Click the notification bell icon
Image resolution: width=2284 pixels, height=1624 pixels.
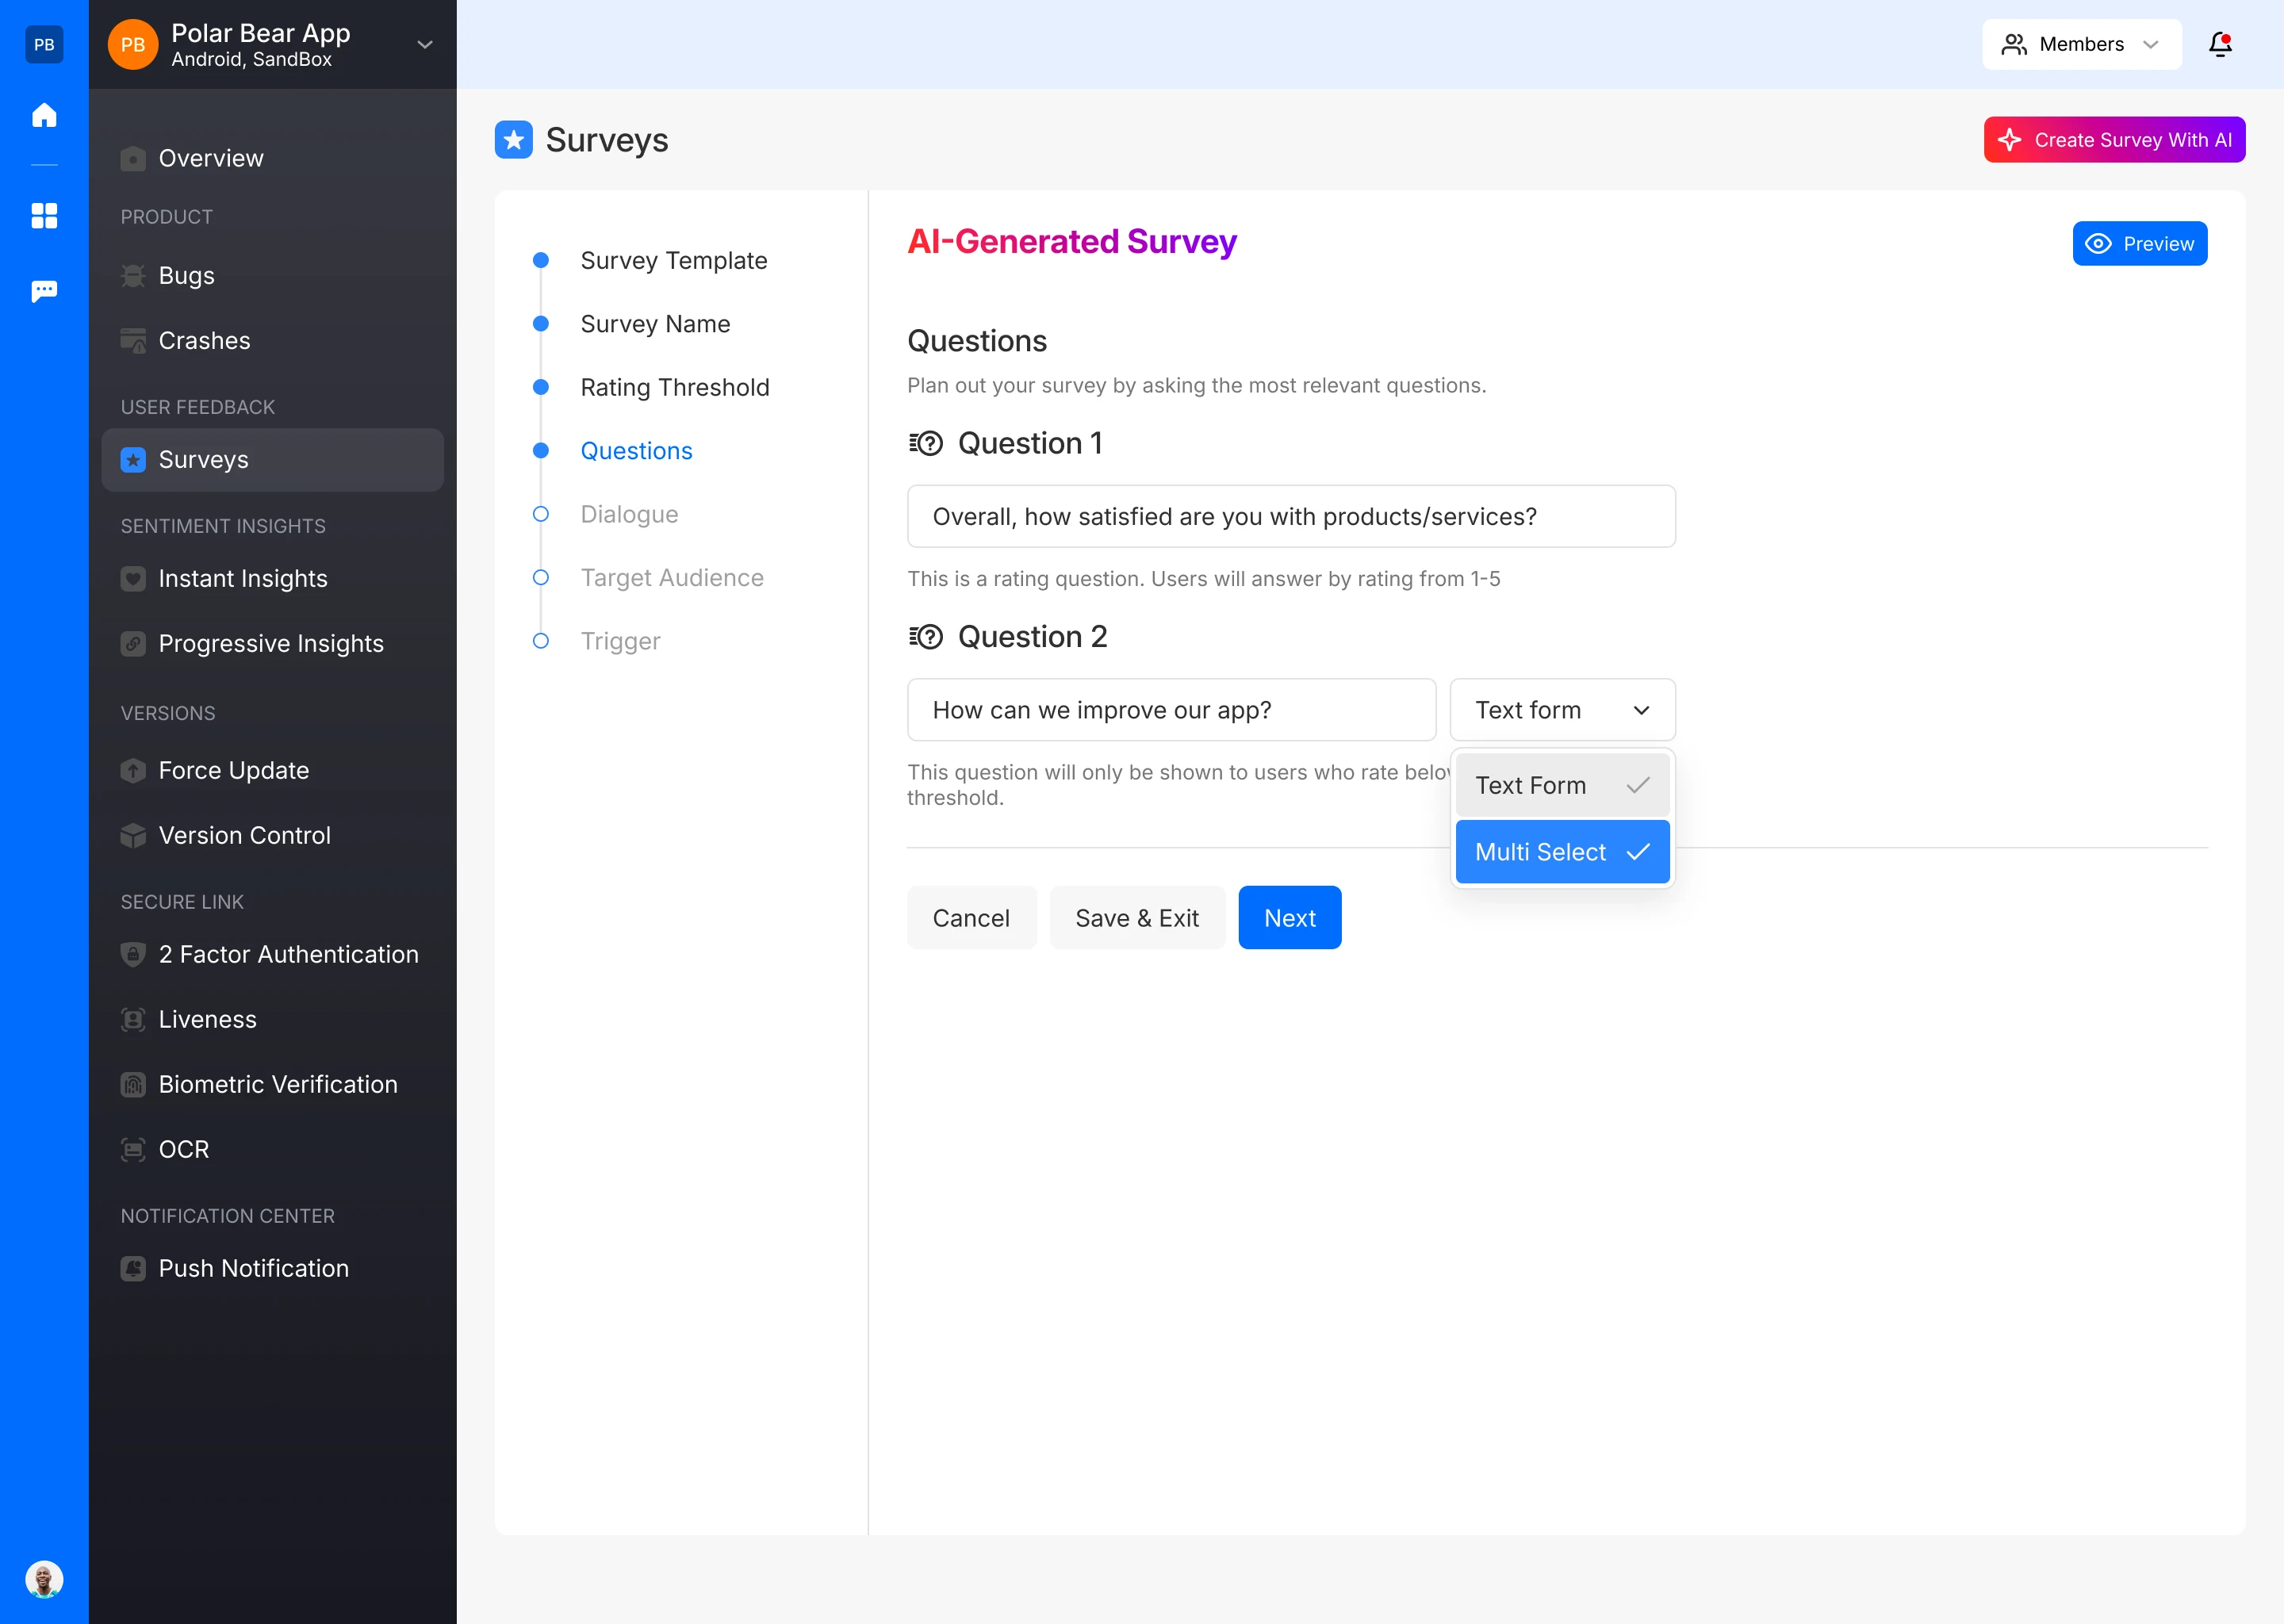pyautogui.click(x=2219, y=44)
